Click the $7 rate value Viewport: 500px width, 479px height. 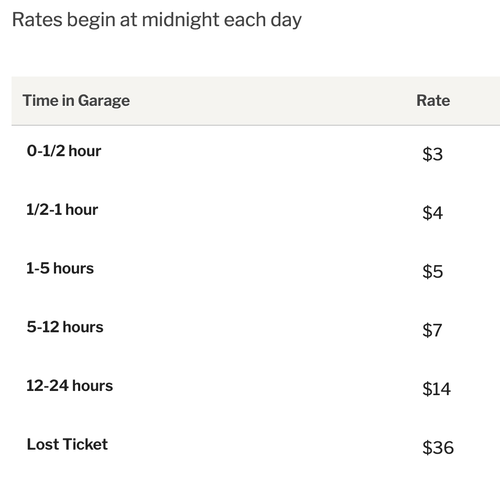432,330
